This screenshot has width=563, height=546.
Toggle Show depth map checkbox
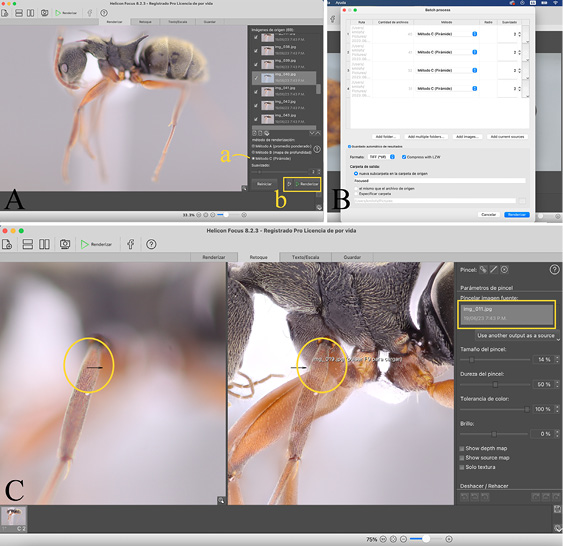pyautogui.click(x=462, y=448)
